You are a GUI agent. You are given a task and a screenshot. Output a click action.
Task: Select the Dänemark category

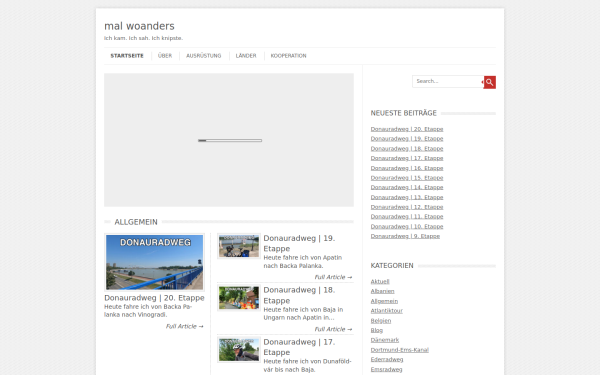385,340
